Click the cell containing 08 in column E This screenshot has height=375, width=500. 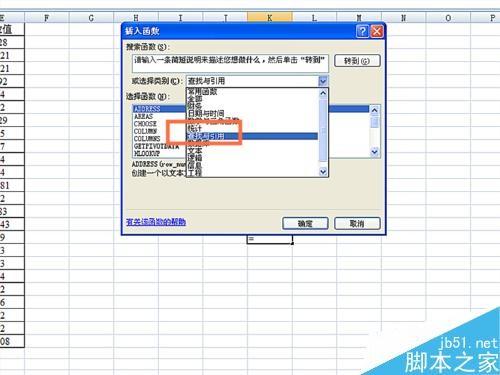[x=12, y=341]
